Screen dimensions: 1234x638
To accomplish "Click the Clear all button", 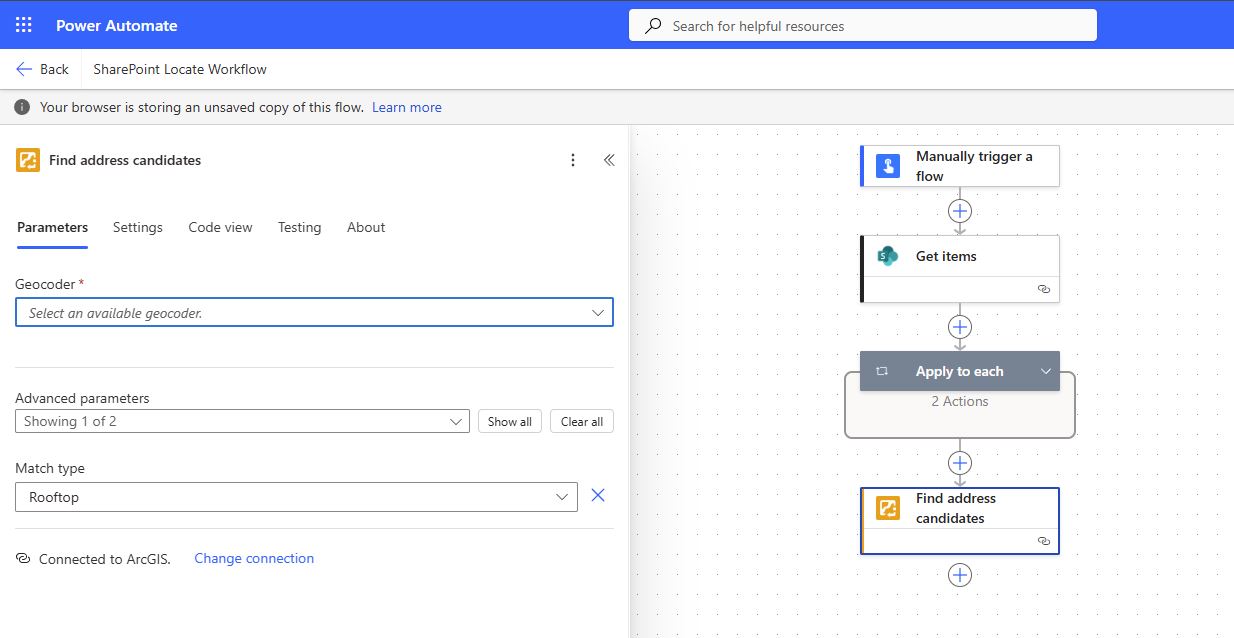I will click(581, 421).
